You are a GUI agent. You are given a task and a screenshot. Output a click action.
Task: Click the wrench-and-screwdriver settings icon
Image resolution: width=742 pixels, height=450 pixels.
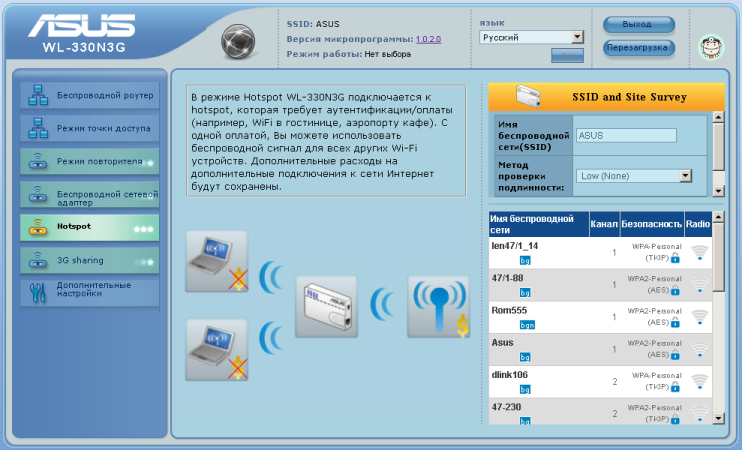point(37,292)
